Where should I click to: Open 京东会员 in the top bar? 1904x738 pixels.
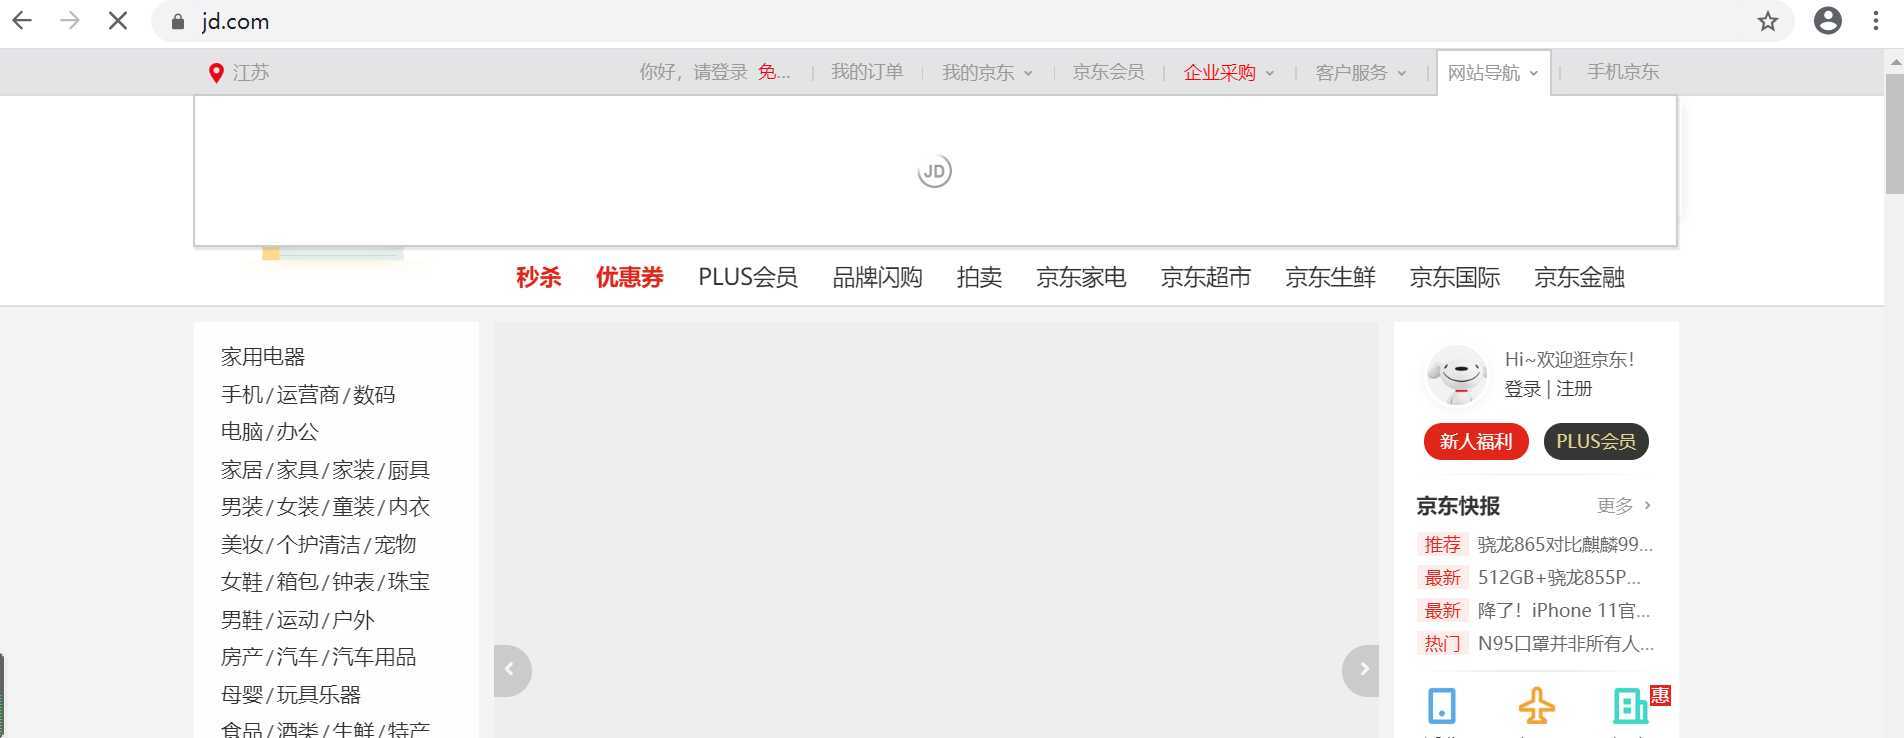click(1108, 72)
